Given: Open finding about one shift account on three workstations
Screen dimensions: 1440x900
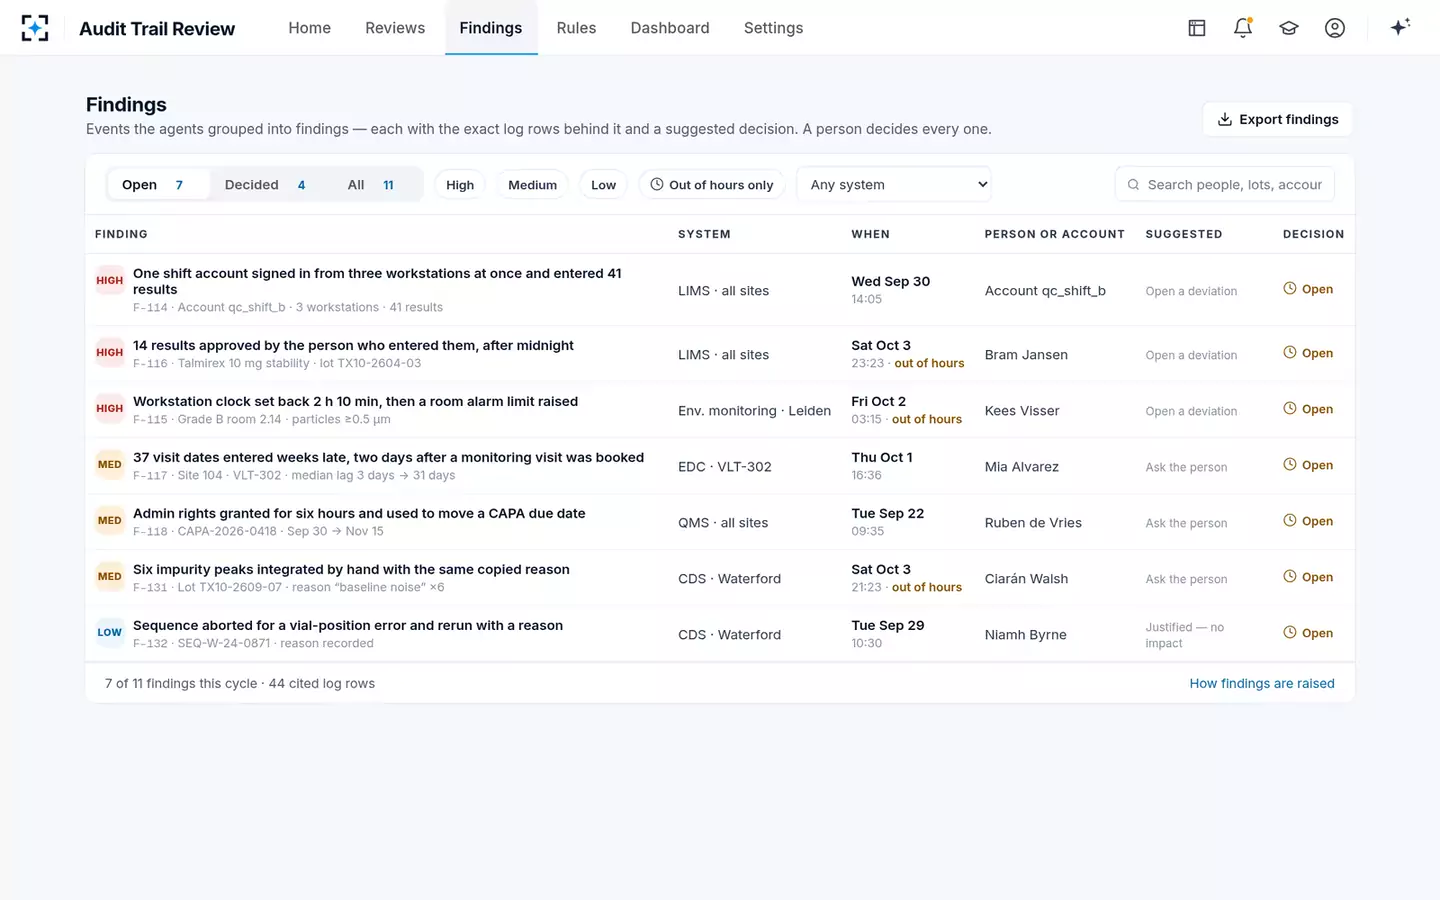Looking at the screenshot, I should click(377, 281).
